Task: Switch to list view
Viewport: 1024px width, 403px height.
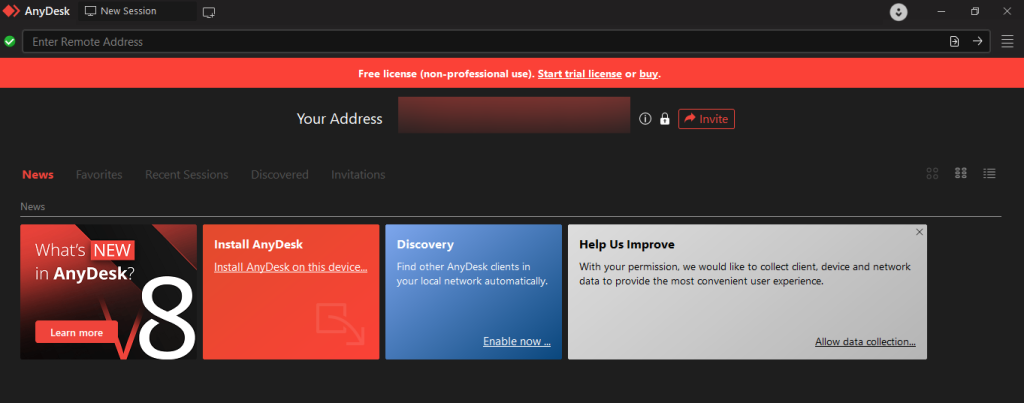Action: [x=989, y=173]
